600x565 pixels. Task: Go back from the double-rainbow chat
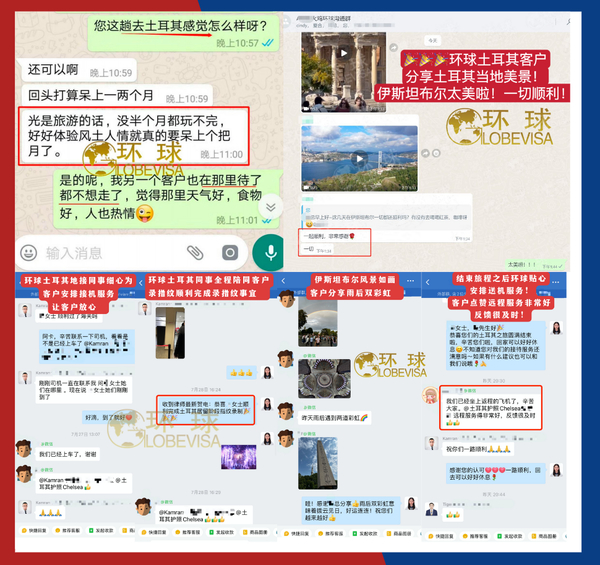coord(283,281)
